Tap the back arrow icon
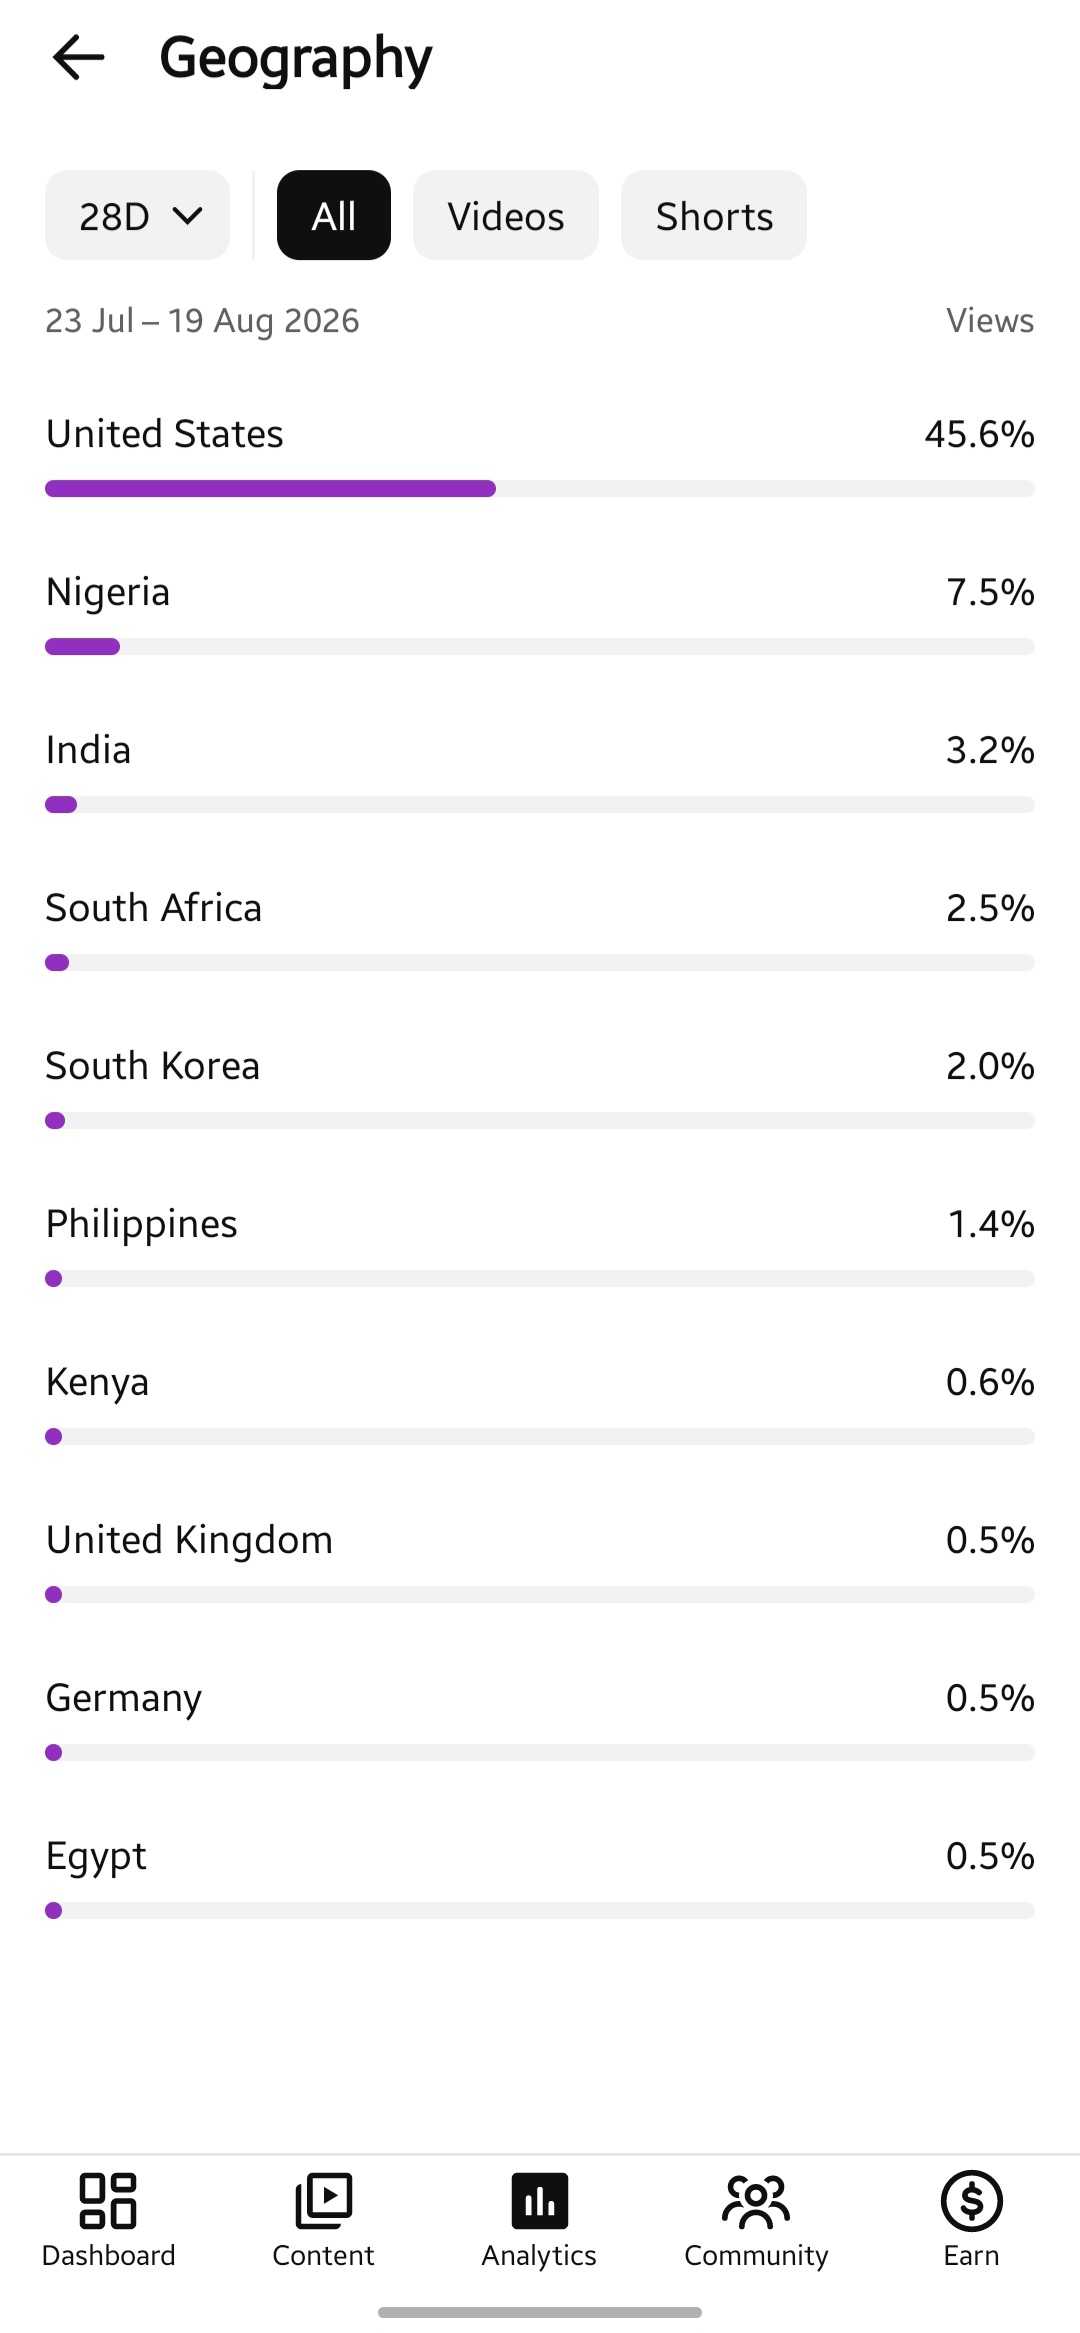 pos(78,57)
